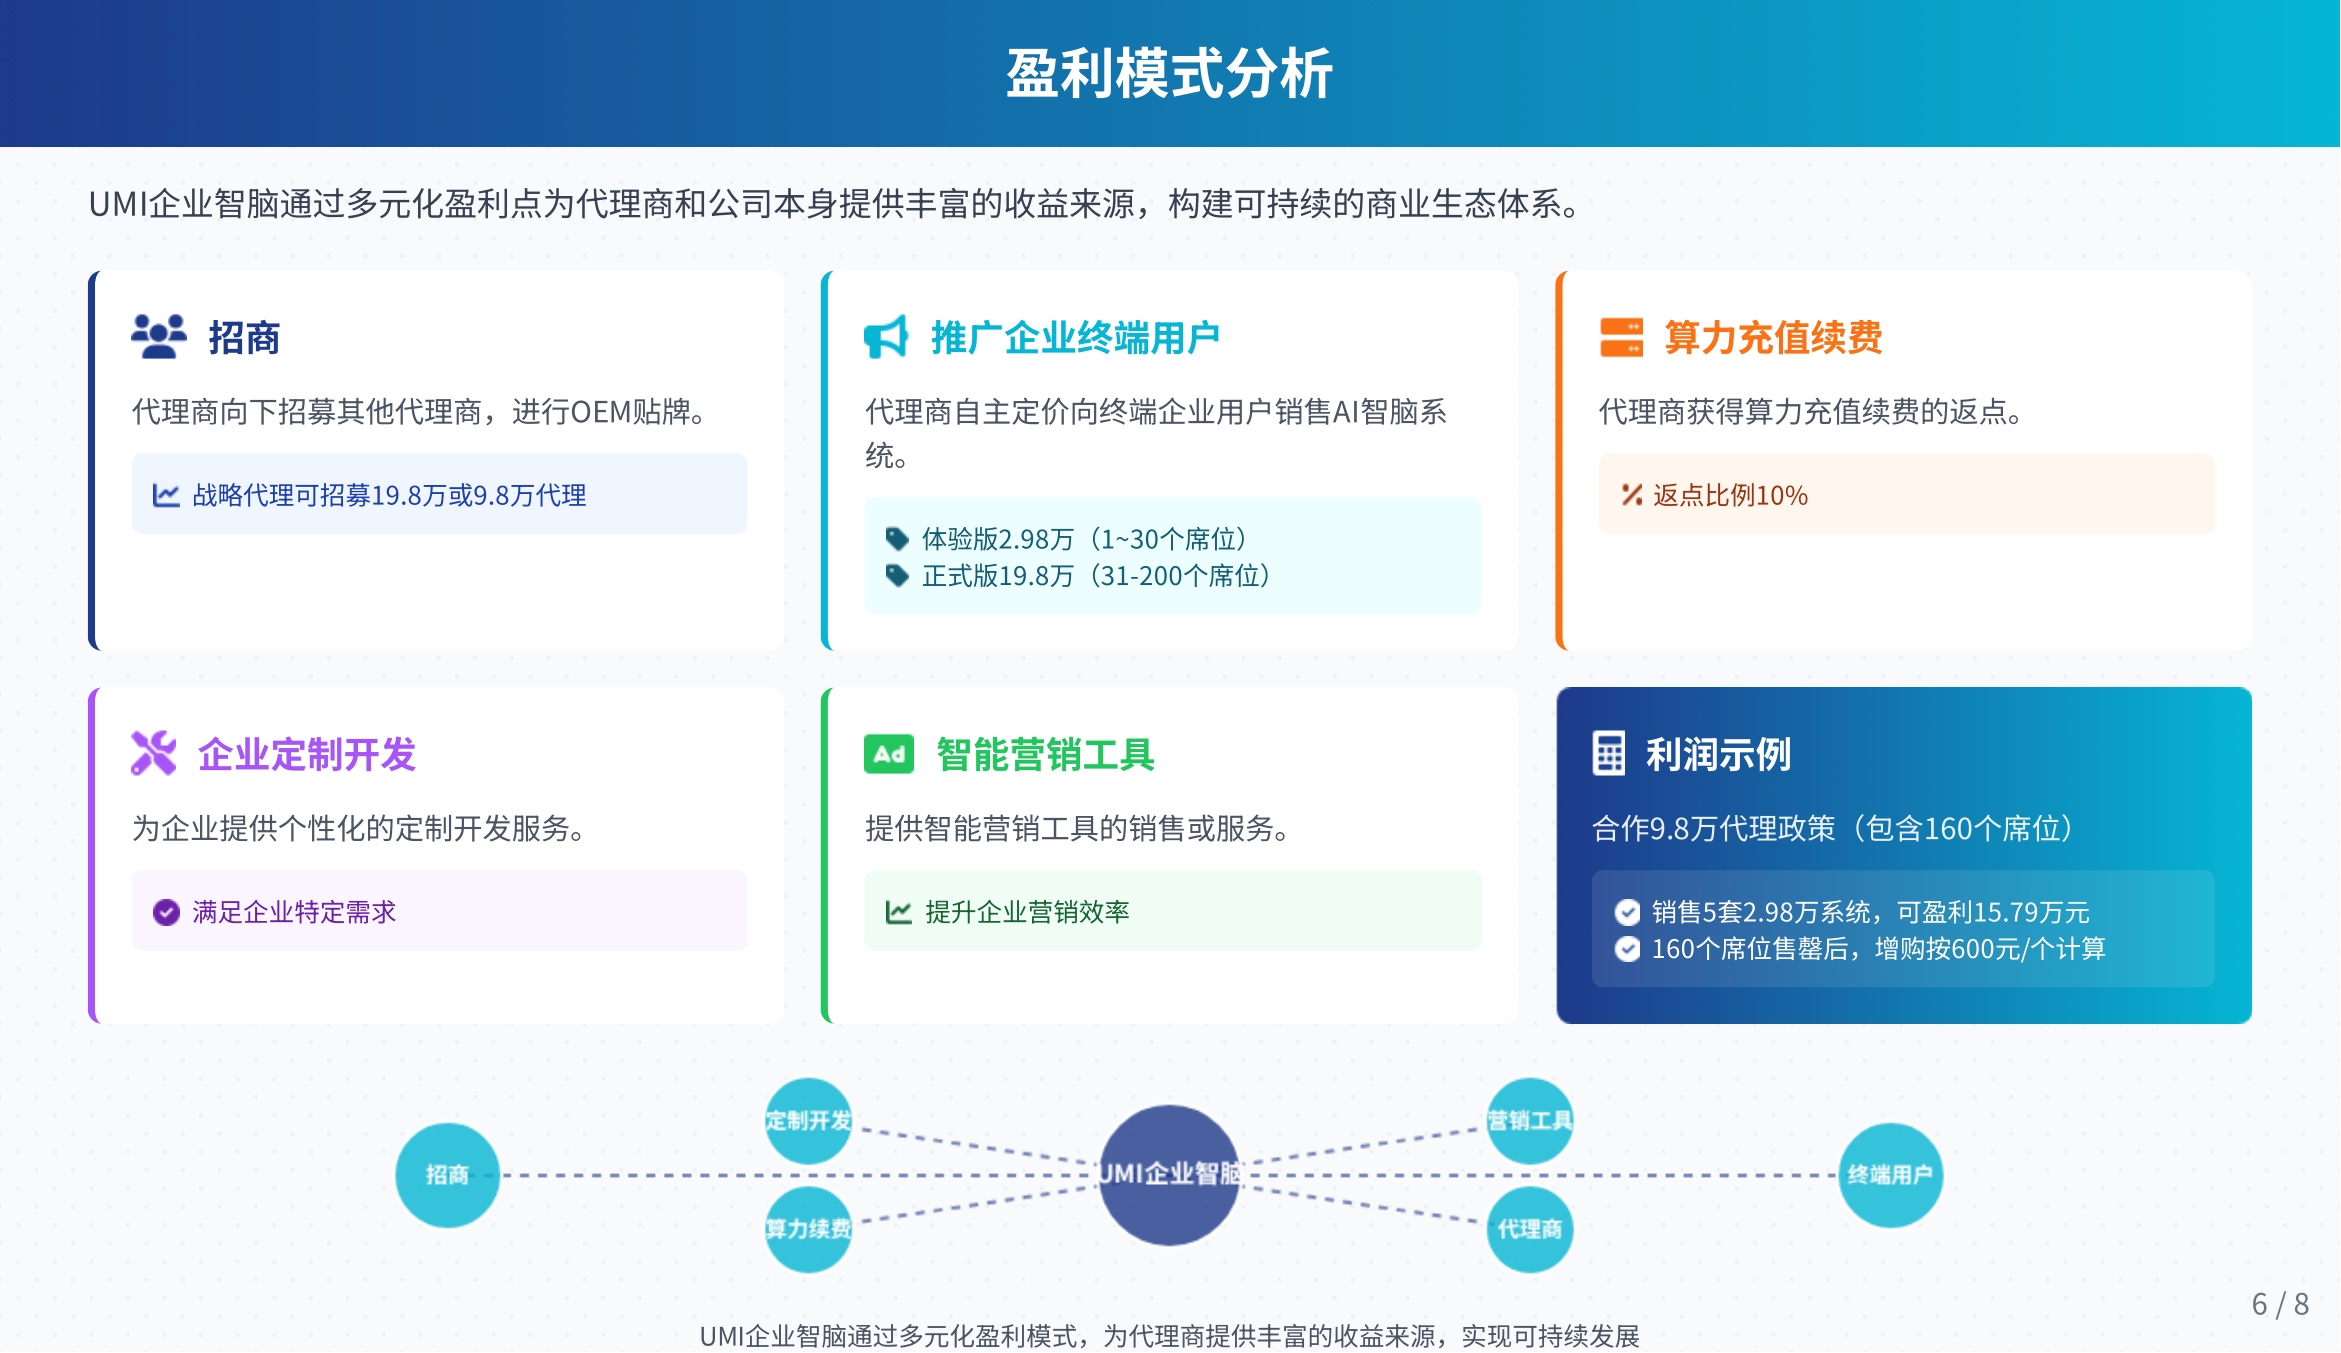Image resolution: width=2341 pixels, height=1353 pixels.
Task: Click the text 返点比例10%
Action: 1730,495
